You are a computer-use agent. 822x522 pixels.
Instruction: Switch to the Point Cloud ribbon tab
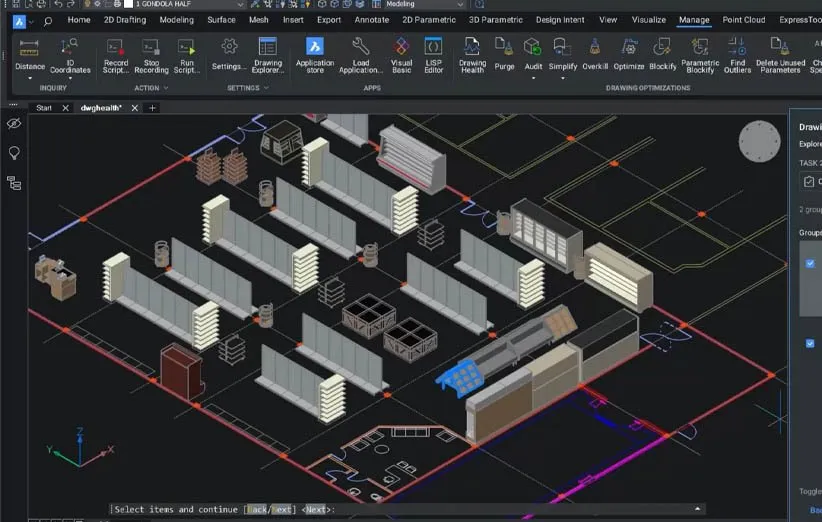pyautogui.click(x=743, y=20)
